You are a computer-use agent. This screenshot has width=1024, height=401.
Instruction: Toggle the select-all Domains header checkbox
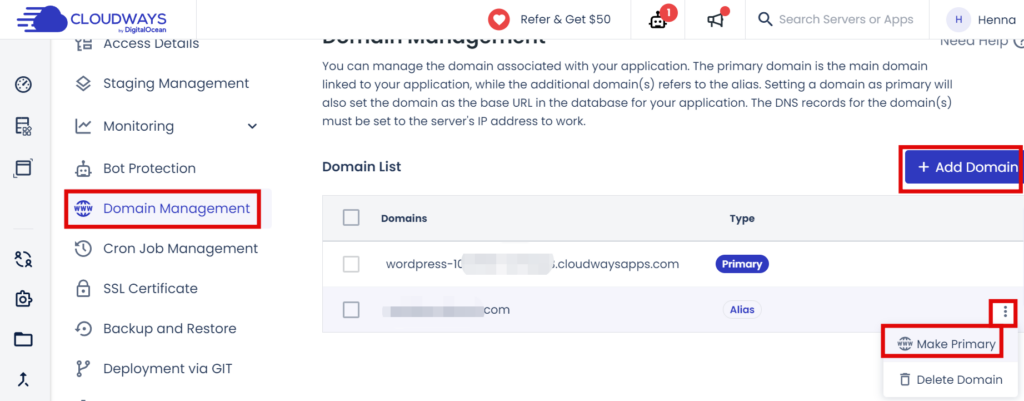pyautogui.click(x=351, y=218)
